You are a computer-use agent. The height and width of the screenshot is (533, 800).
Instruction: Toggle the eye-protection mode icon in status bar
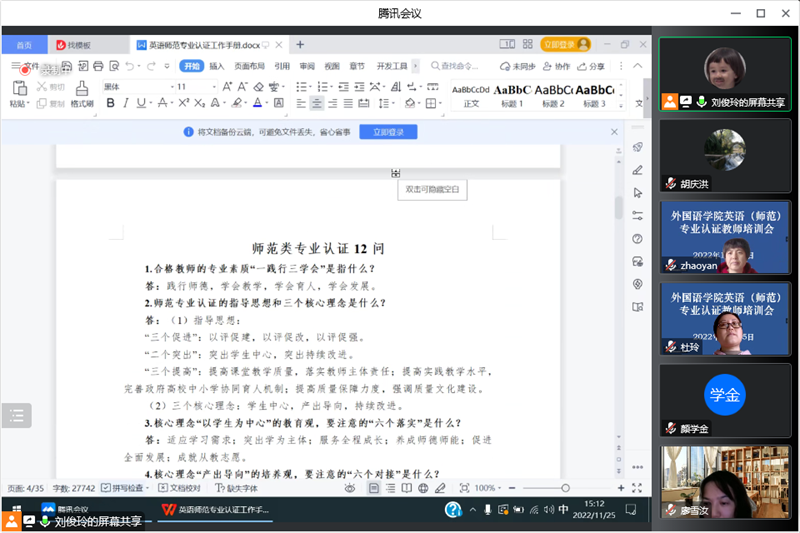[x=349, y=488]
